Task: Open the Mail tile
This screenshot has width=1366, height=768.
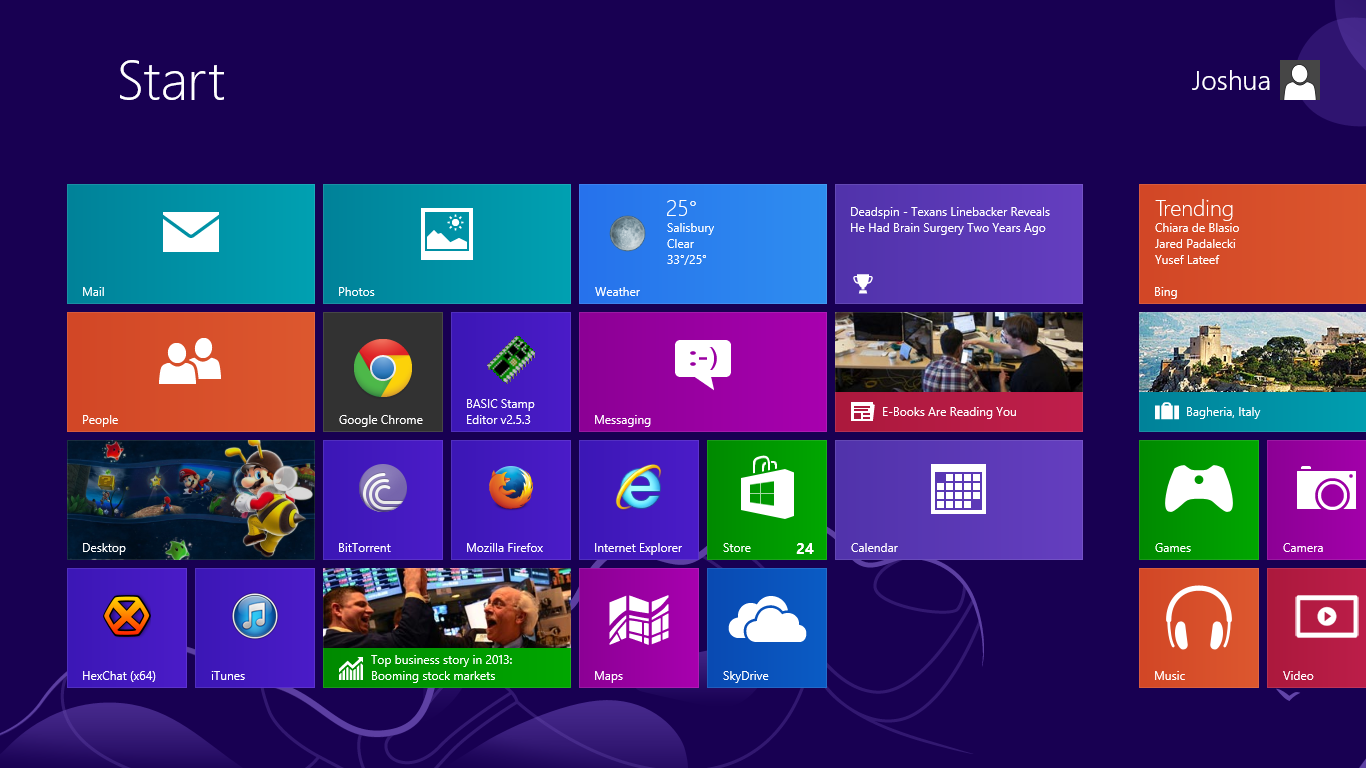Action: click(190, 243)
